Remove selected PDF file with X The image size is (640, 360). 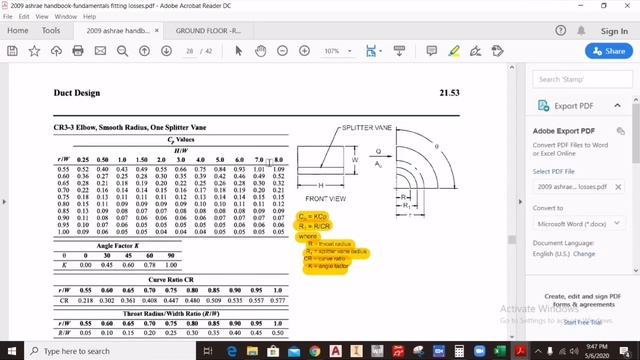(x=618, y=187)
